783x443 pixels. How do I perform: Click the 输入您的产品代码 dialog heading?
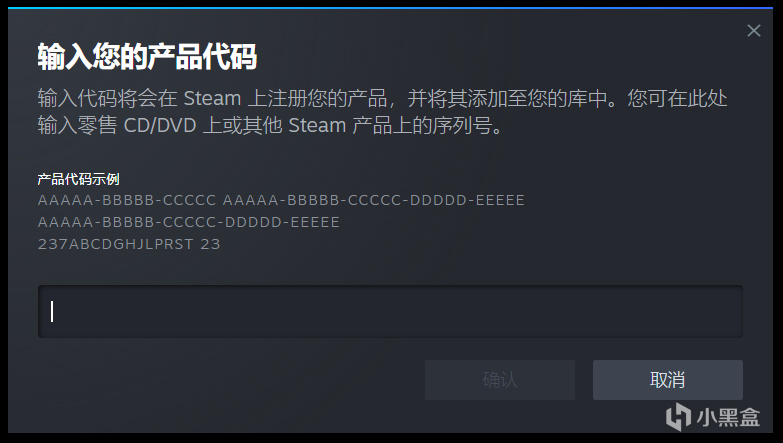point(147,56)
